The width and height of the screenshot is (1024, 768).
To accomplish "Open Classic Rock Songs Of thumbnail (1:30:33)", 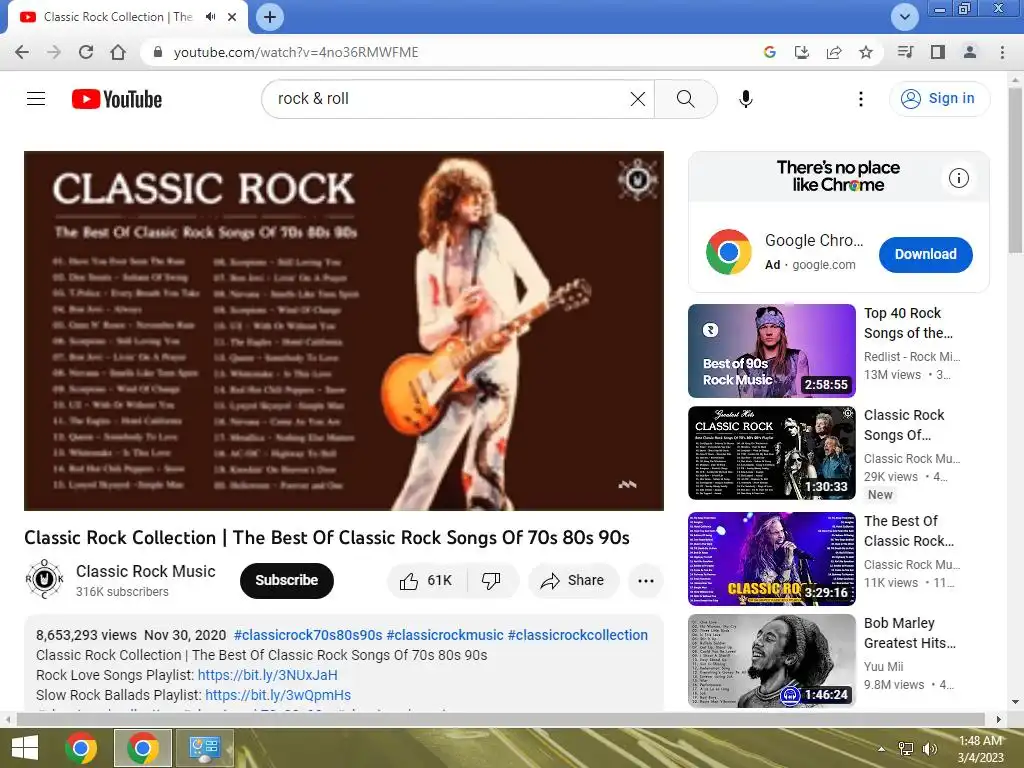I will coord(771,453).
